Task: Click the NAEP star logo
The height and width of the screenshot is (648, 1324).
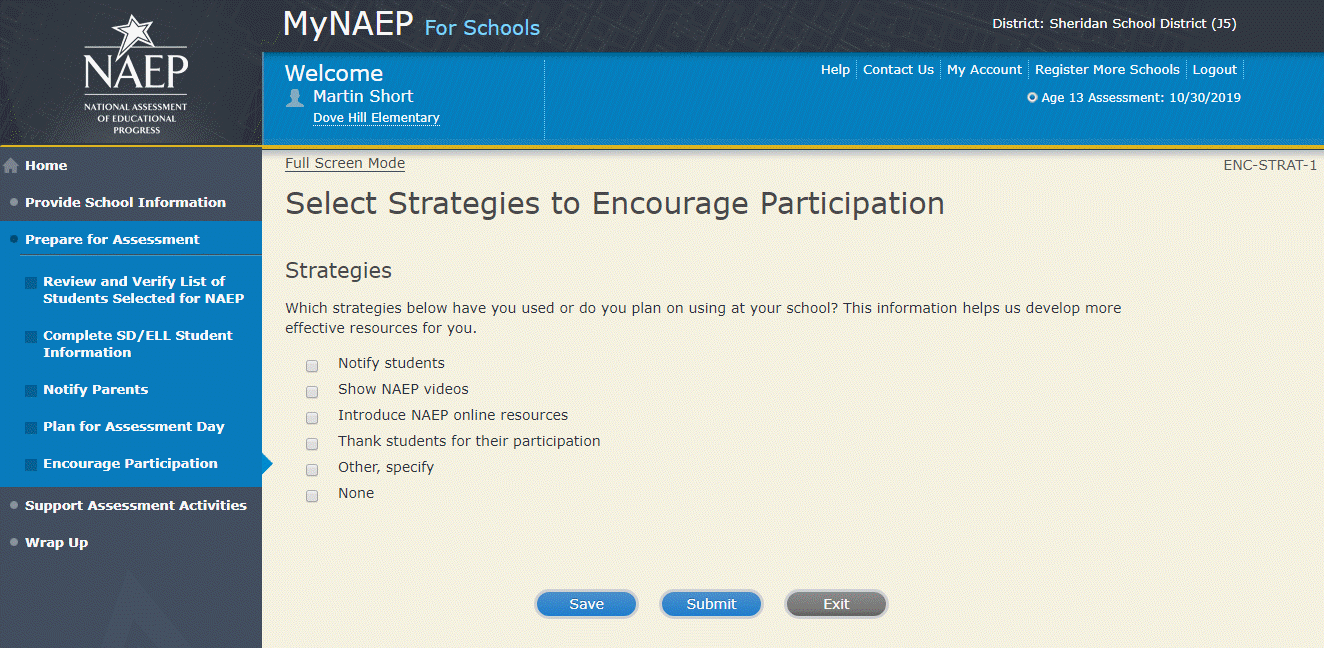Action: pyautogui.click(x=135, y=74)
